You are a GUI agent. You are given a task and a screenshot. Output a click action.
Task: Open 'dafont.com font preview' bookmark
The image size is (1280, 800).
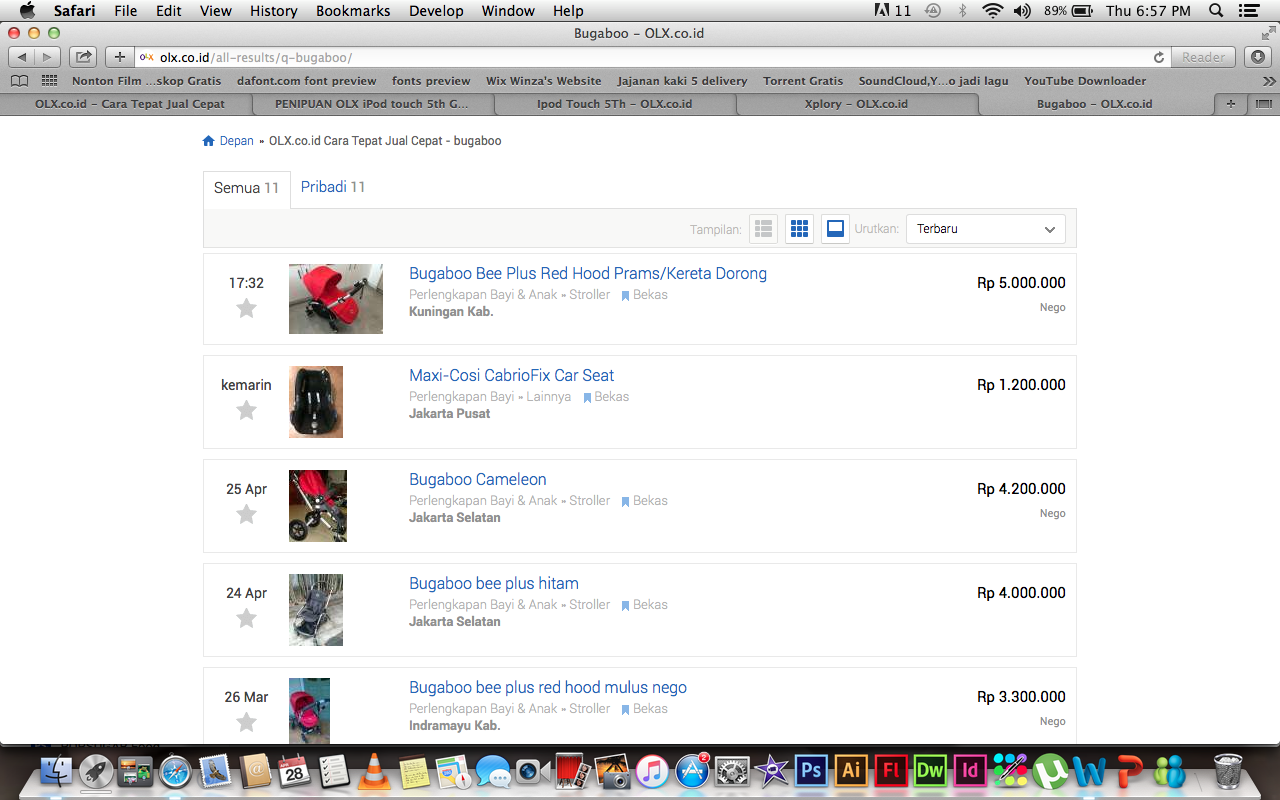click(307, 81)
